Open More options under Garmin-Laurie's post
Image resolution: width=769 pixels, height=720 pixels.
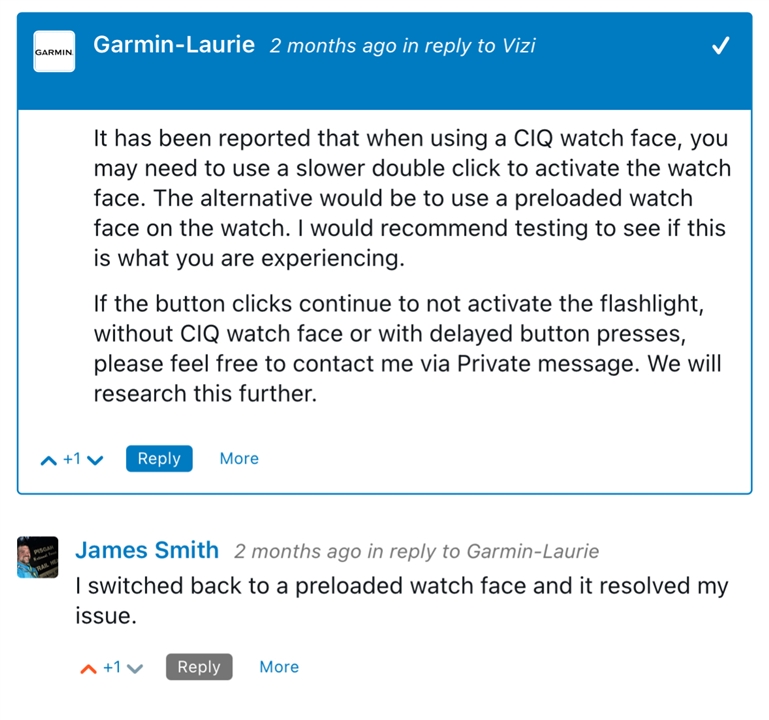click(239, 459)
